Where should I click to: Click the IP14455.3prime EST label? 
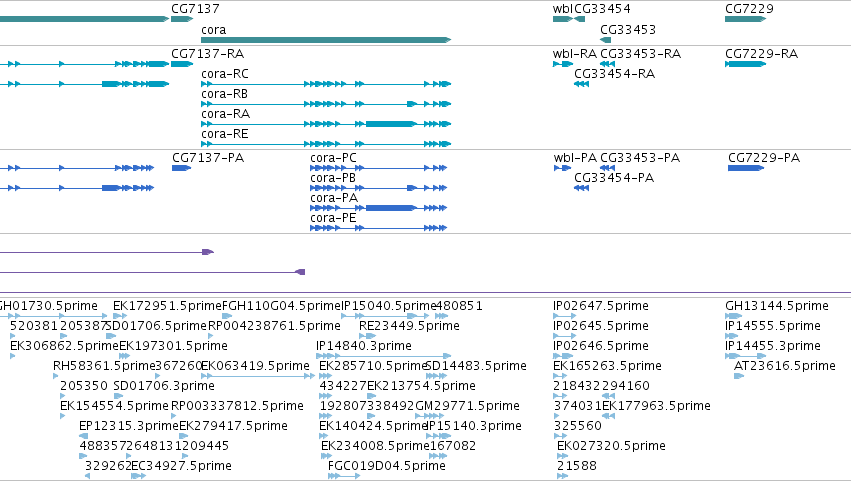tap(773, 346)
